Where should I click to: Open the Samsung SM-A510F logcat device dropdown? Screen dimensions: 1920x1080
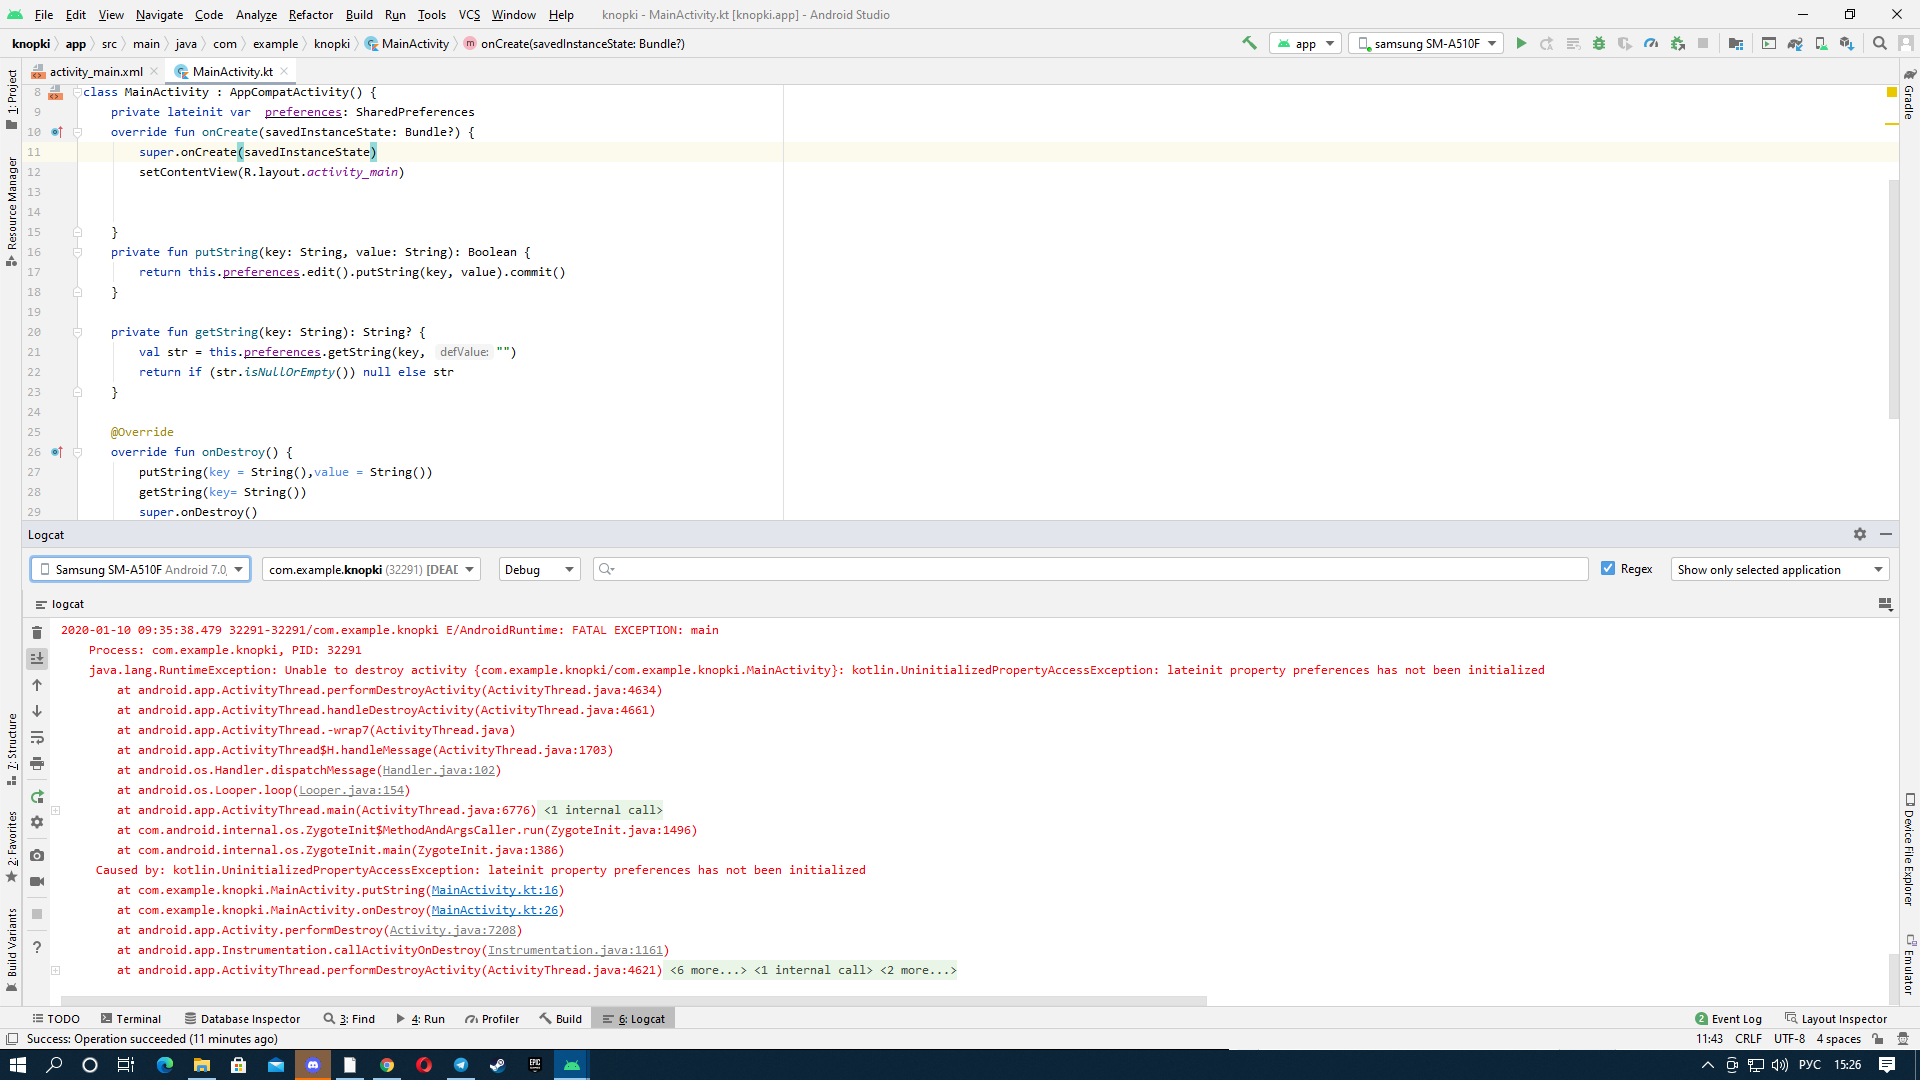click(x=140, y=569)
